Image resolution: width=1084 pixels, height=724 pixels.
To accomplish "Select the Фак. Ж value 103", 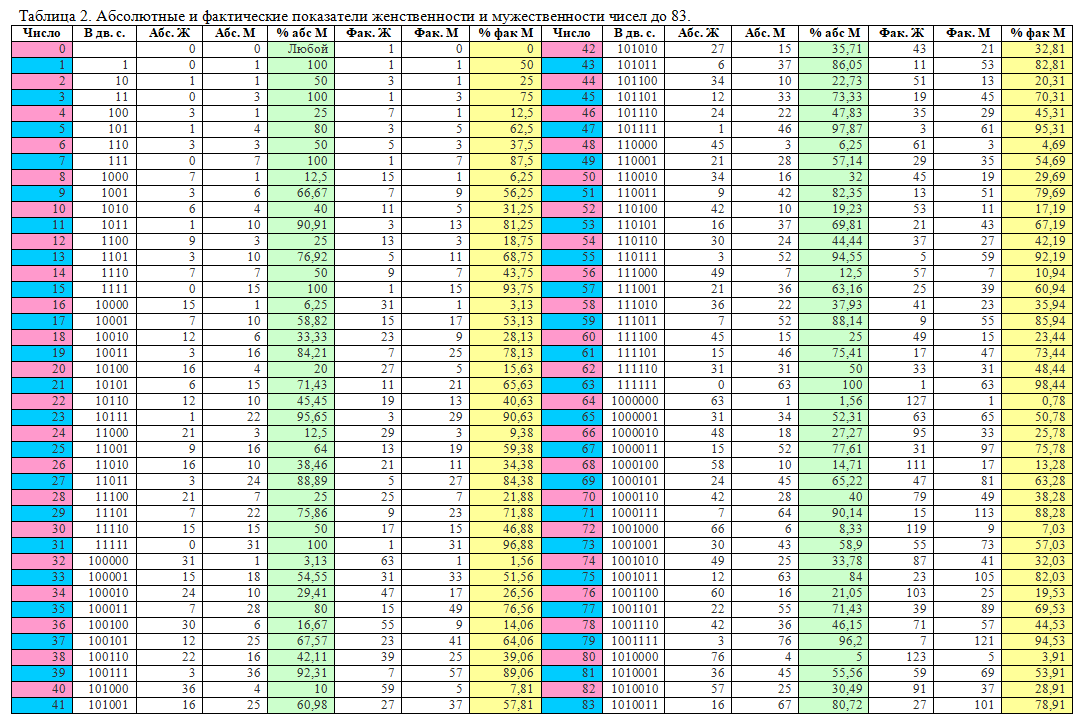I will coord(916,593).
